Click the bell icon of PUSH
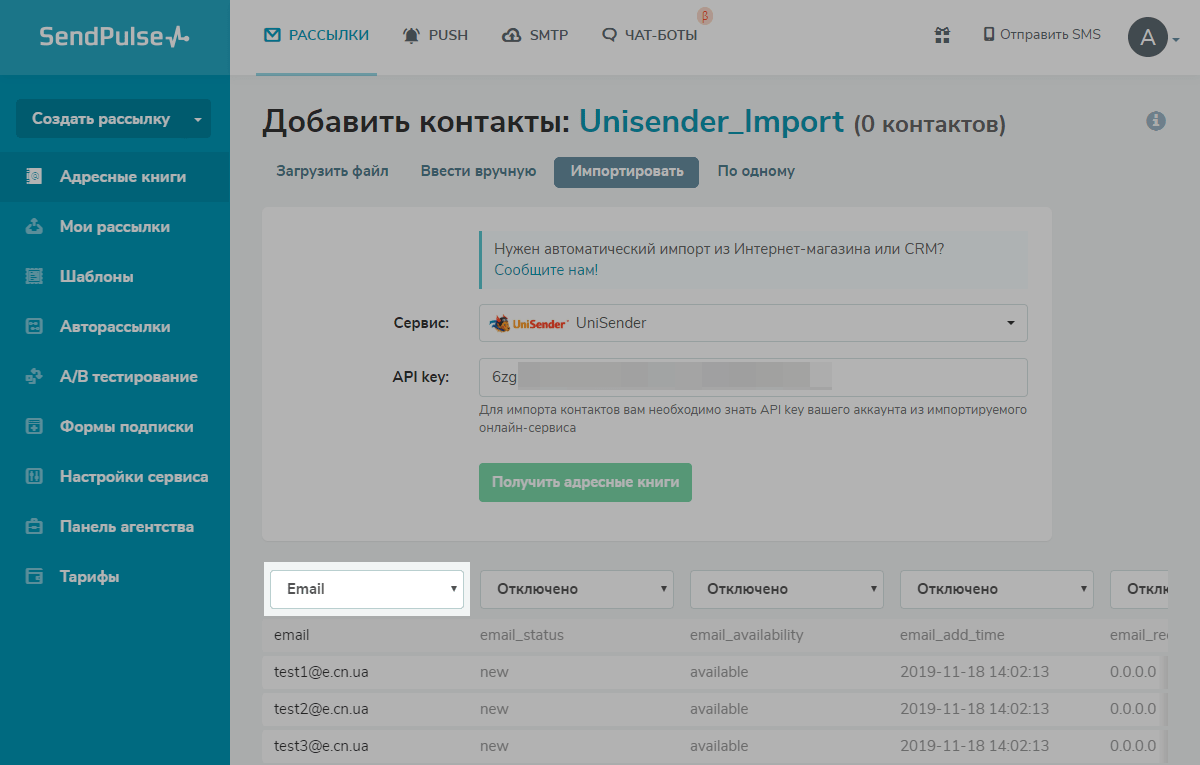The height and width of the screenshot is (765, 1200). click(x=412, y=35)
